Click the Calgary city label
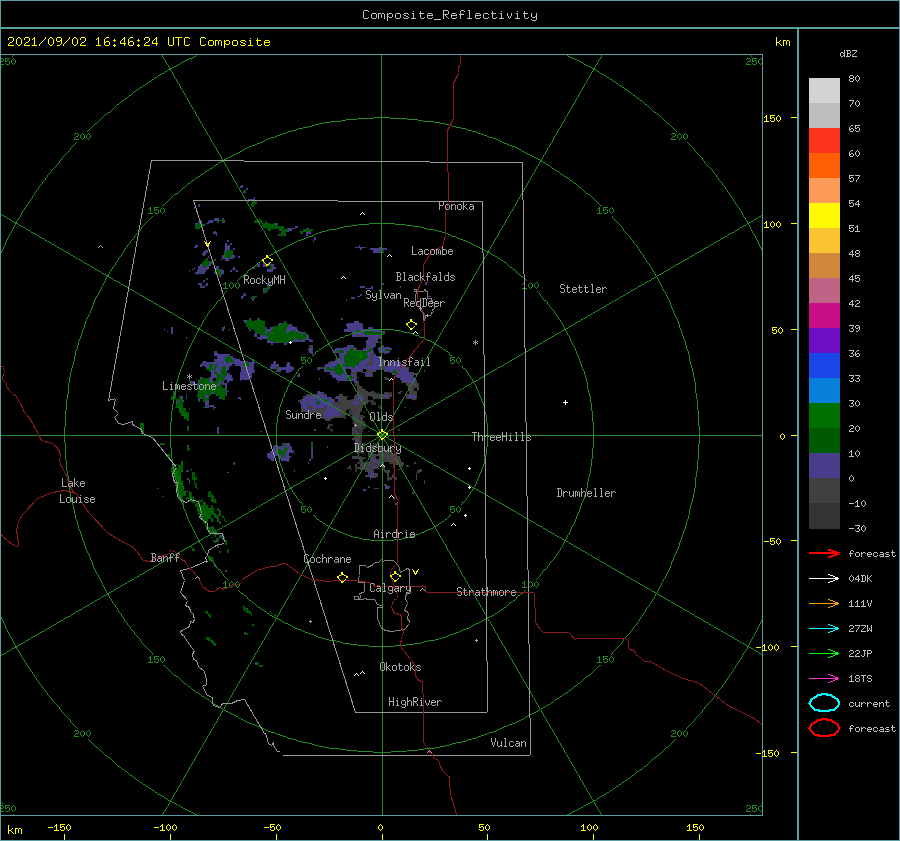900x841 pixels. tap(390, 588)
